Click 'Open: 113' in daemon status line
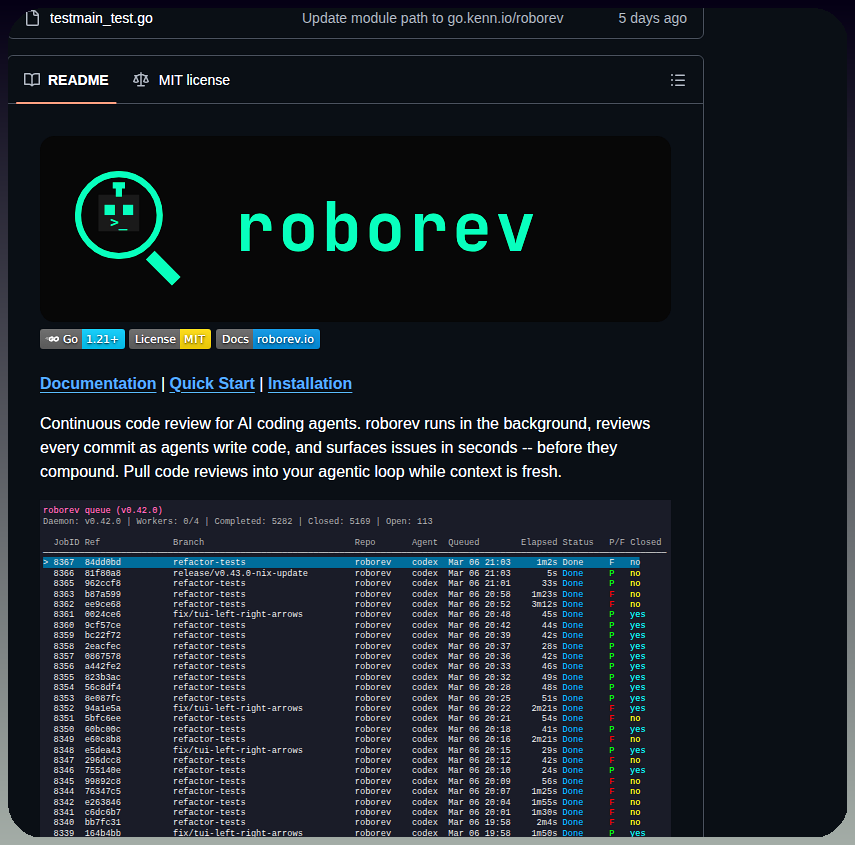Screen dimensions: 855x845 (409, 521)
